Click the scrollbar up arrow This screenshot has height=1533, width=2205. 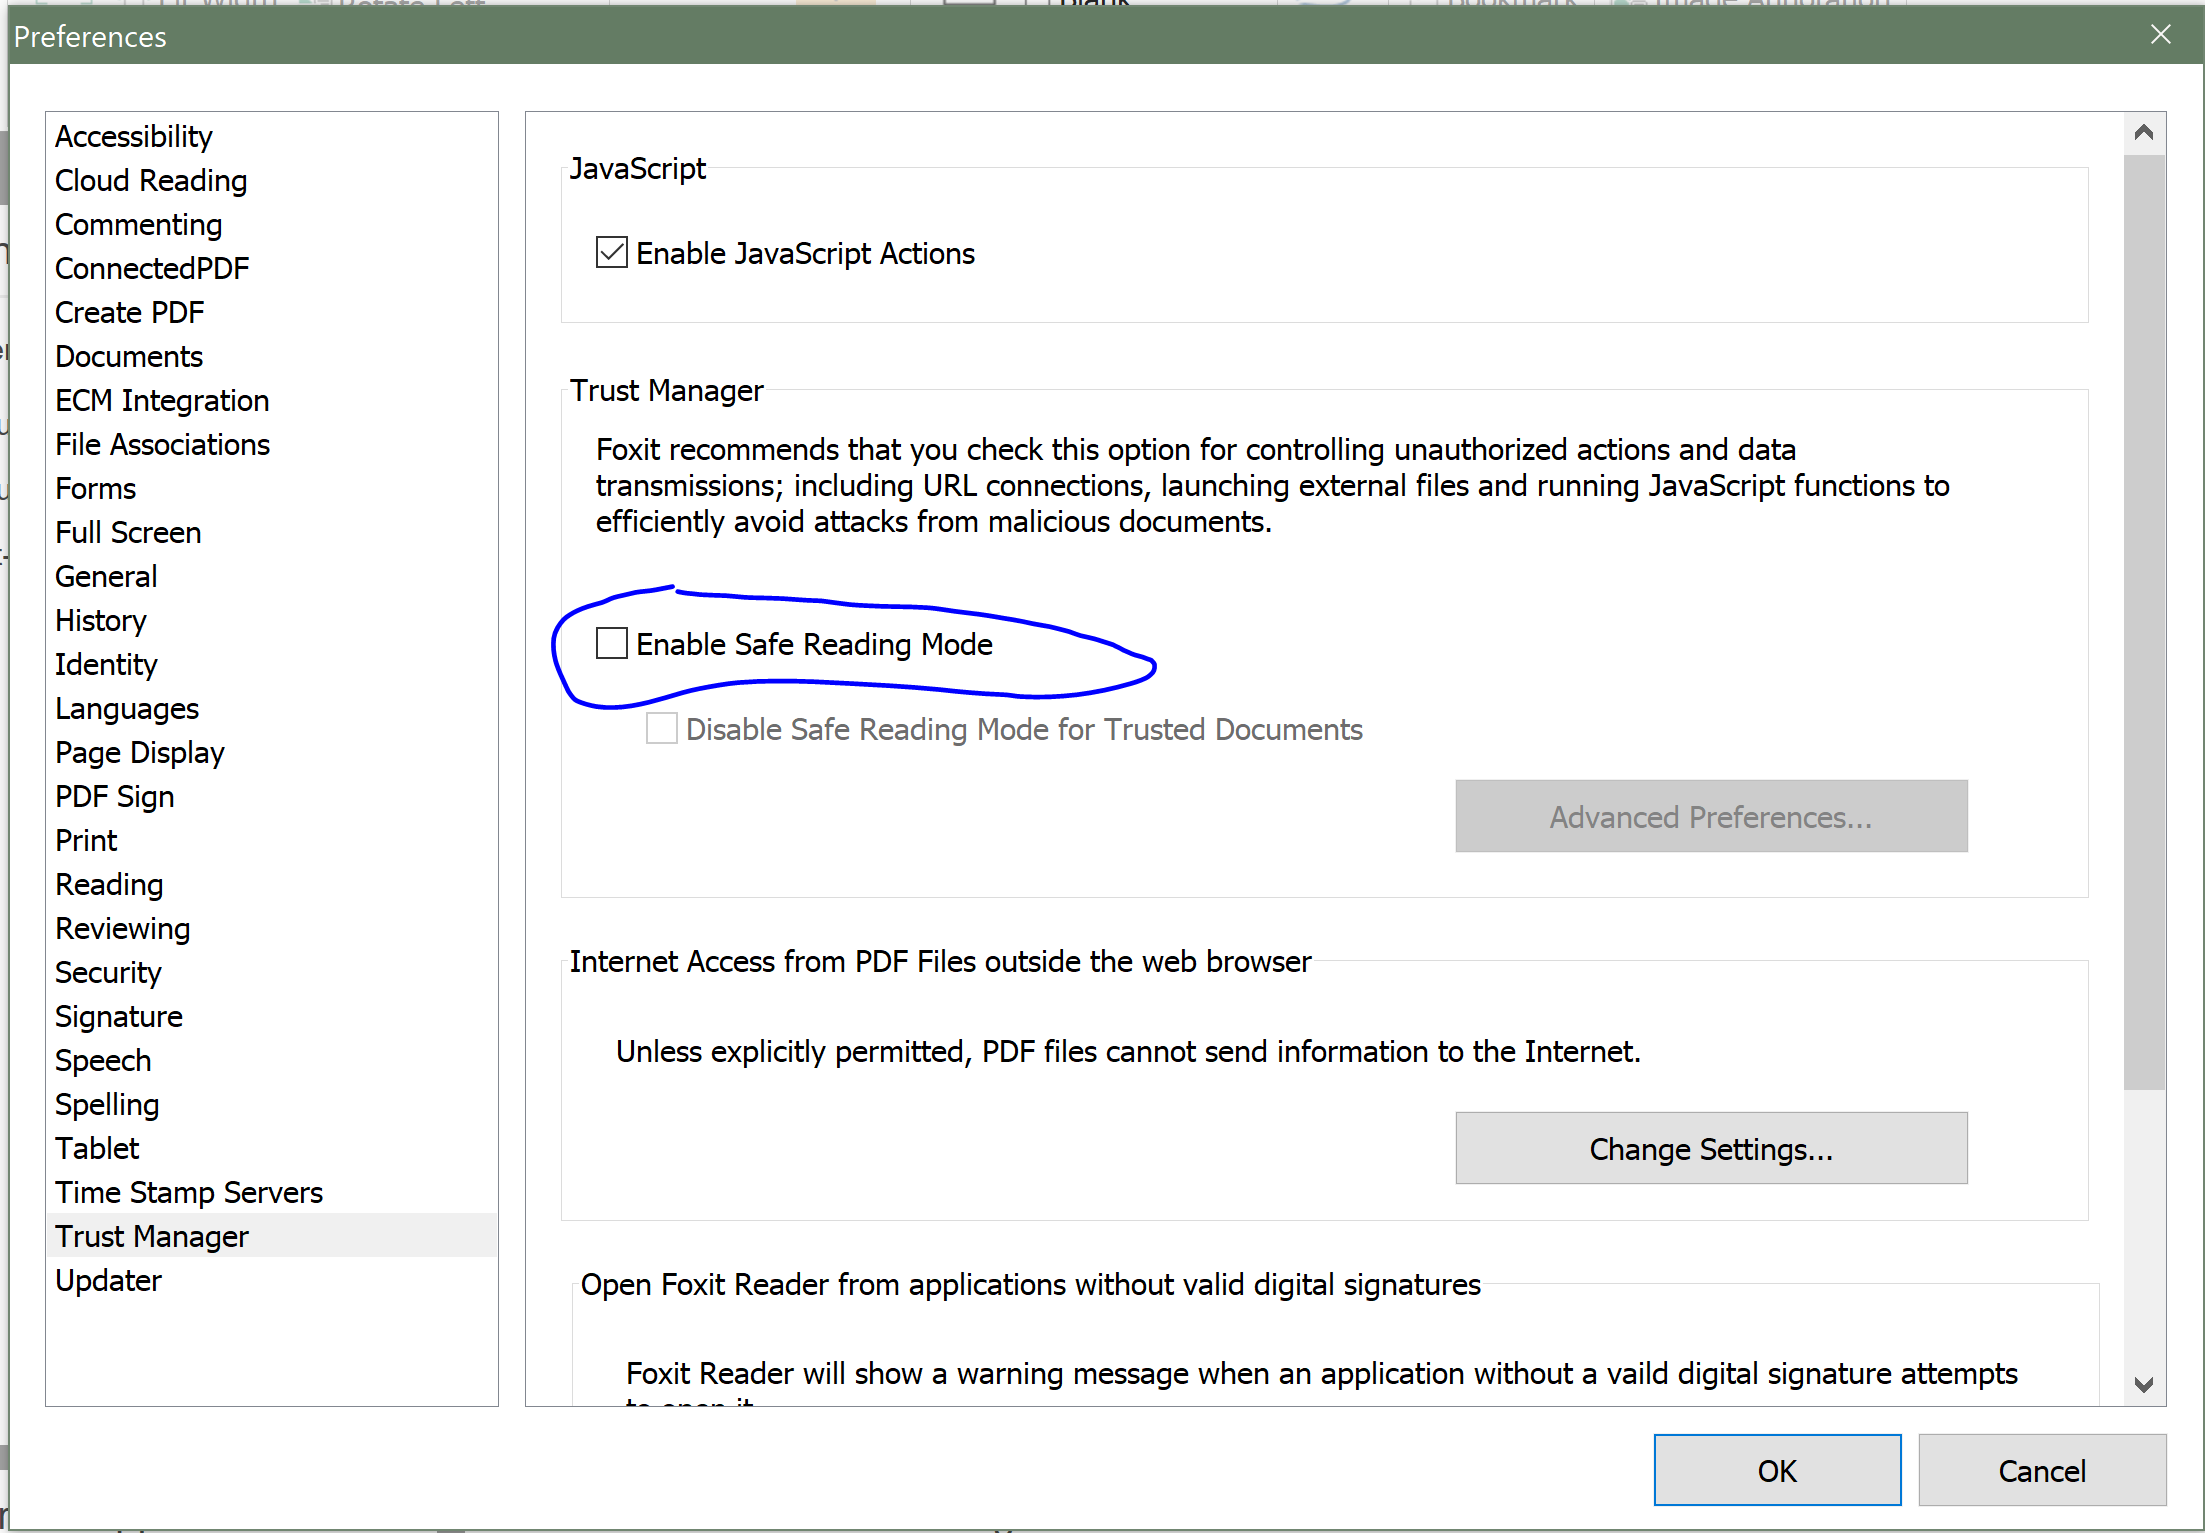pyautogui.click(x=2143, y=133)
